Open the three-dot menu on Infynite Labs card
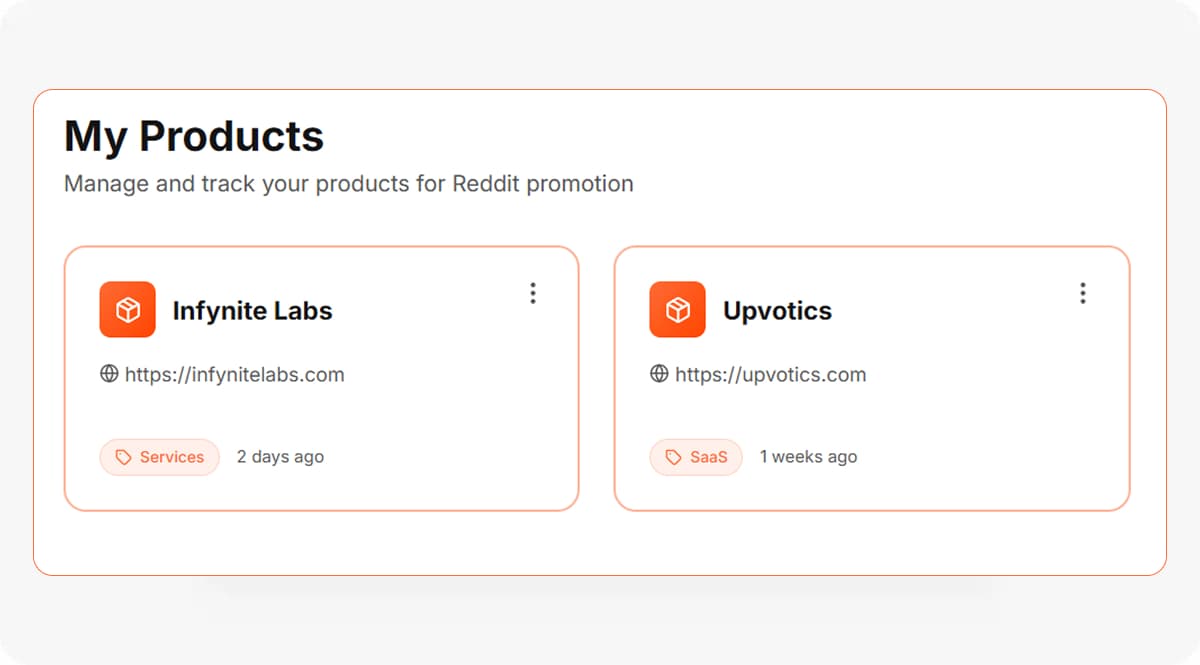The image size is (1200, 665). tap(533, 293)
